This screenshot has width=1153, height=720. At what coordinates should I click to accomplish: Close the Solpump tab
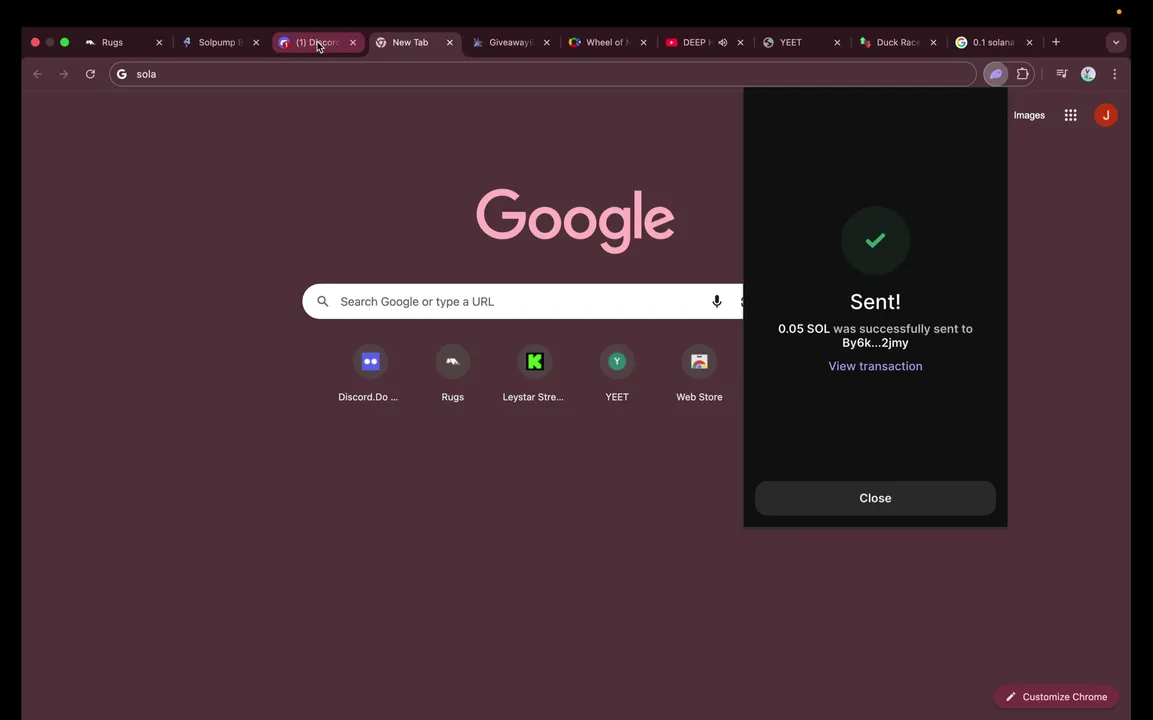(x=256, y=43)
